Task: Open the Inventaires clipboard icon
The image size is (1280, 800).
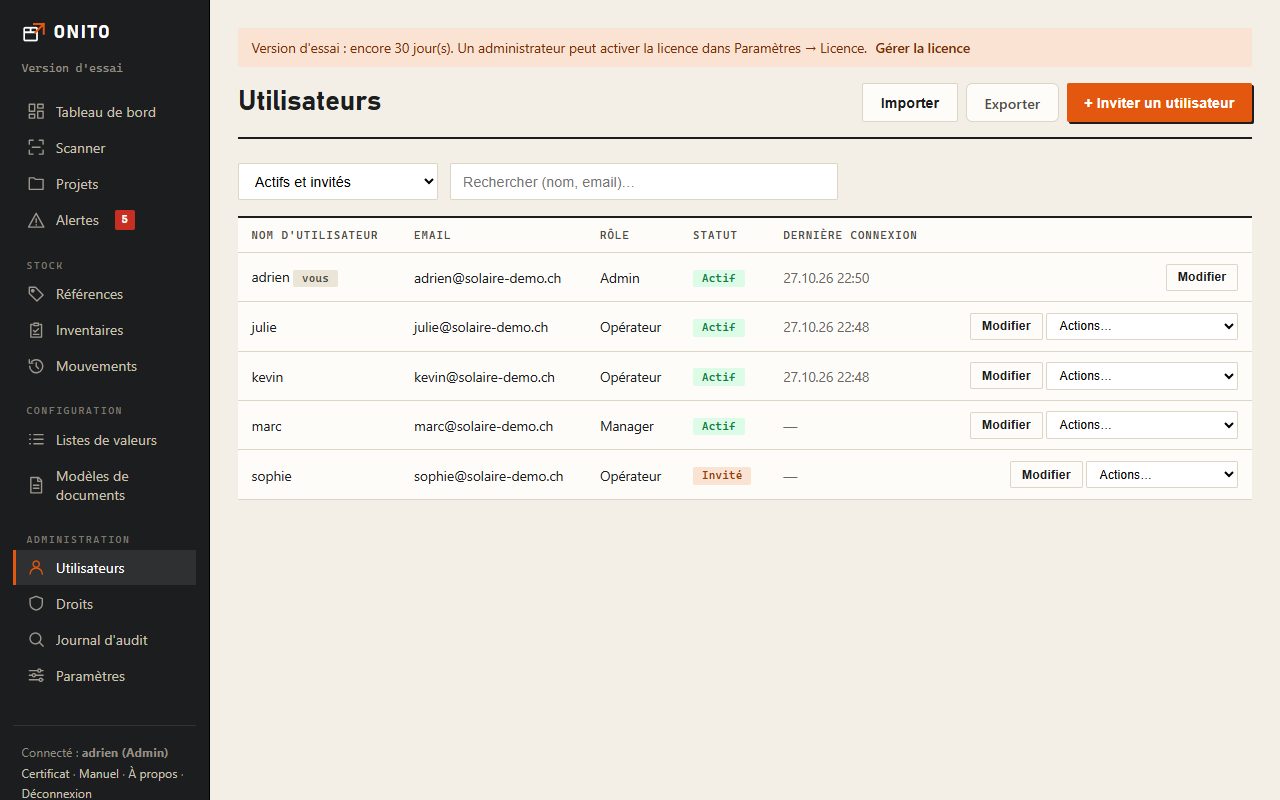Action: [36, 330]
